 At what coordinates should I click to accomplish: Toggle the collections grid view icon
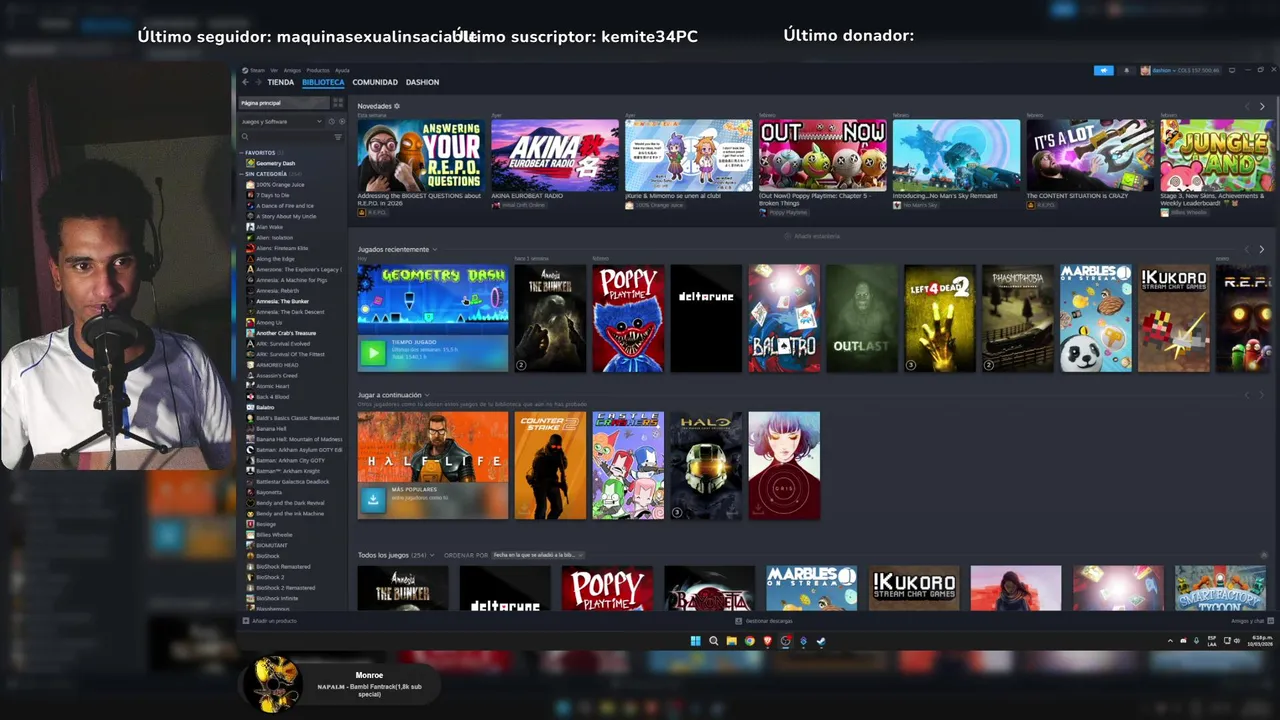[338, 103]
